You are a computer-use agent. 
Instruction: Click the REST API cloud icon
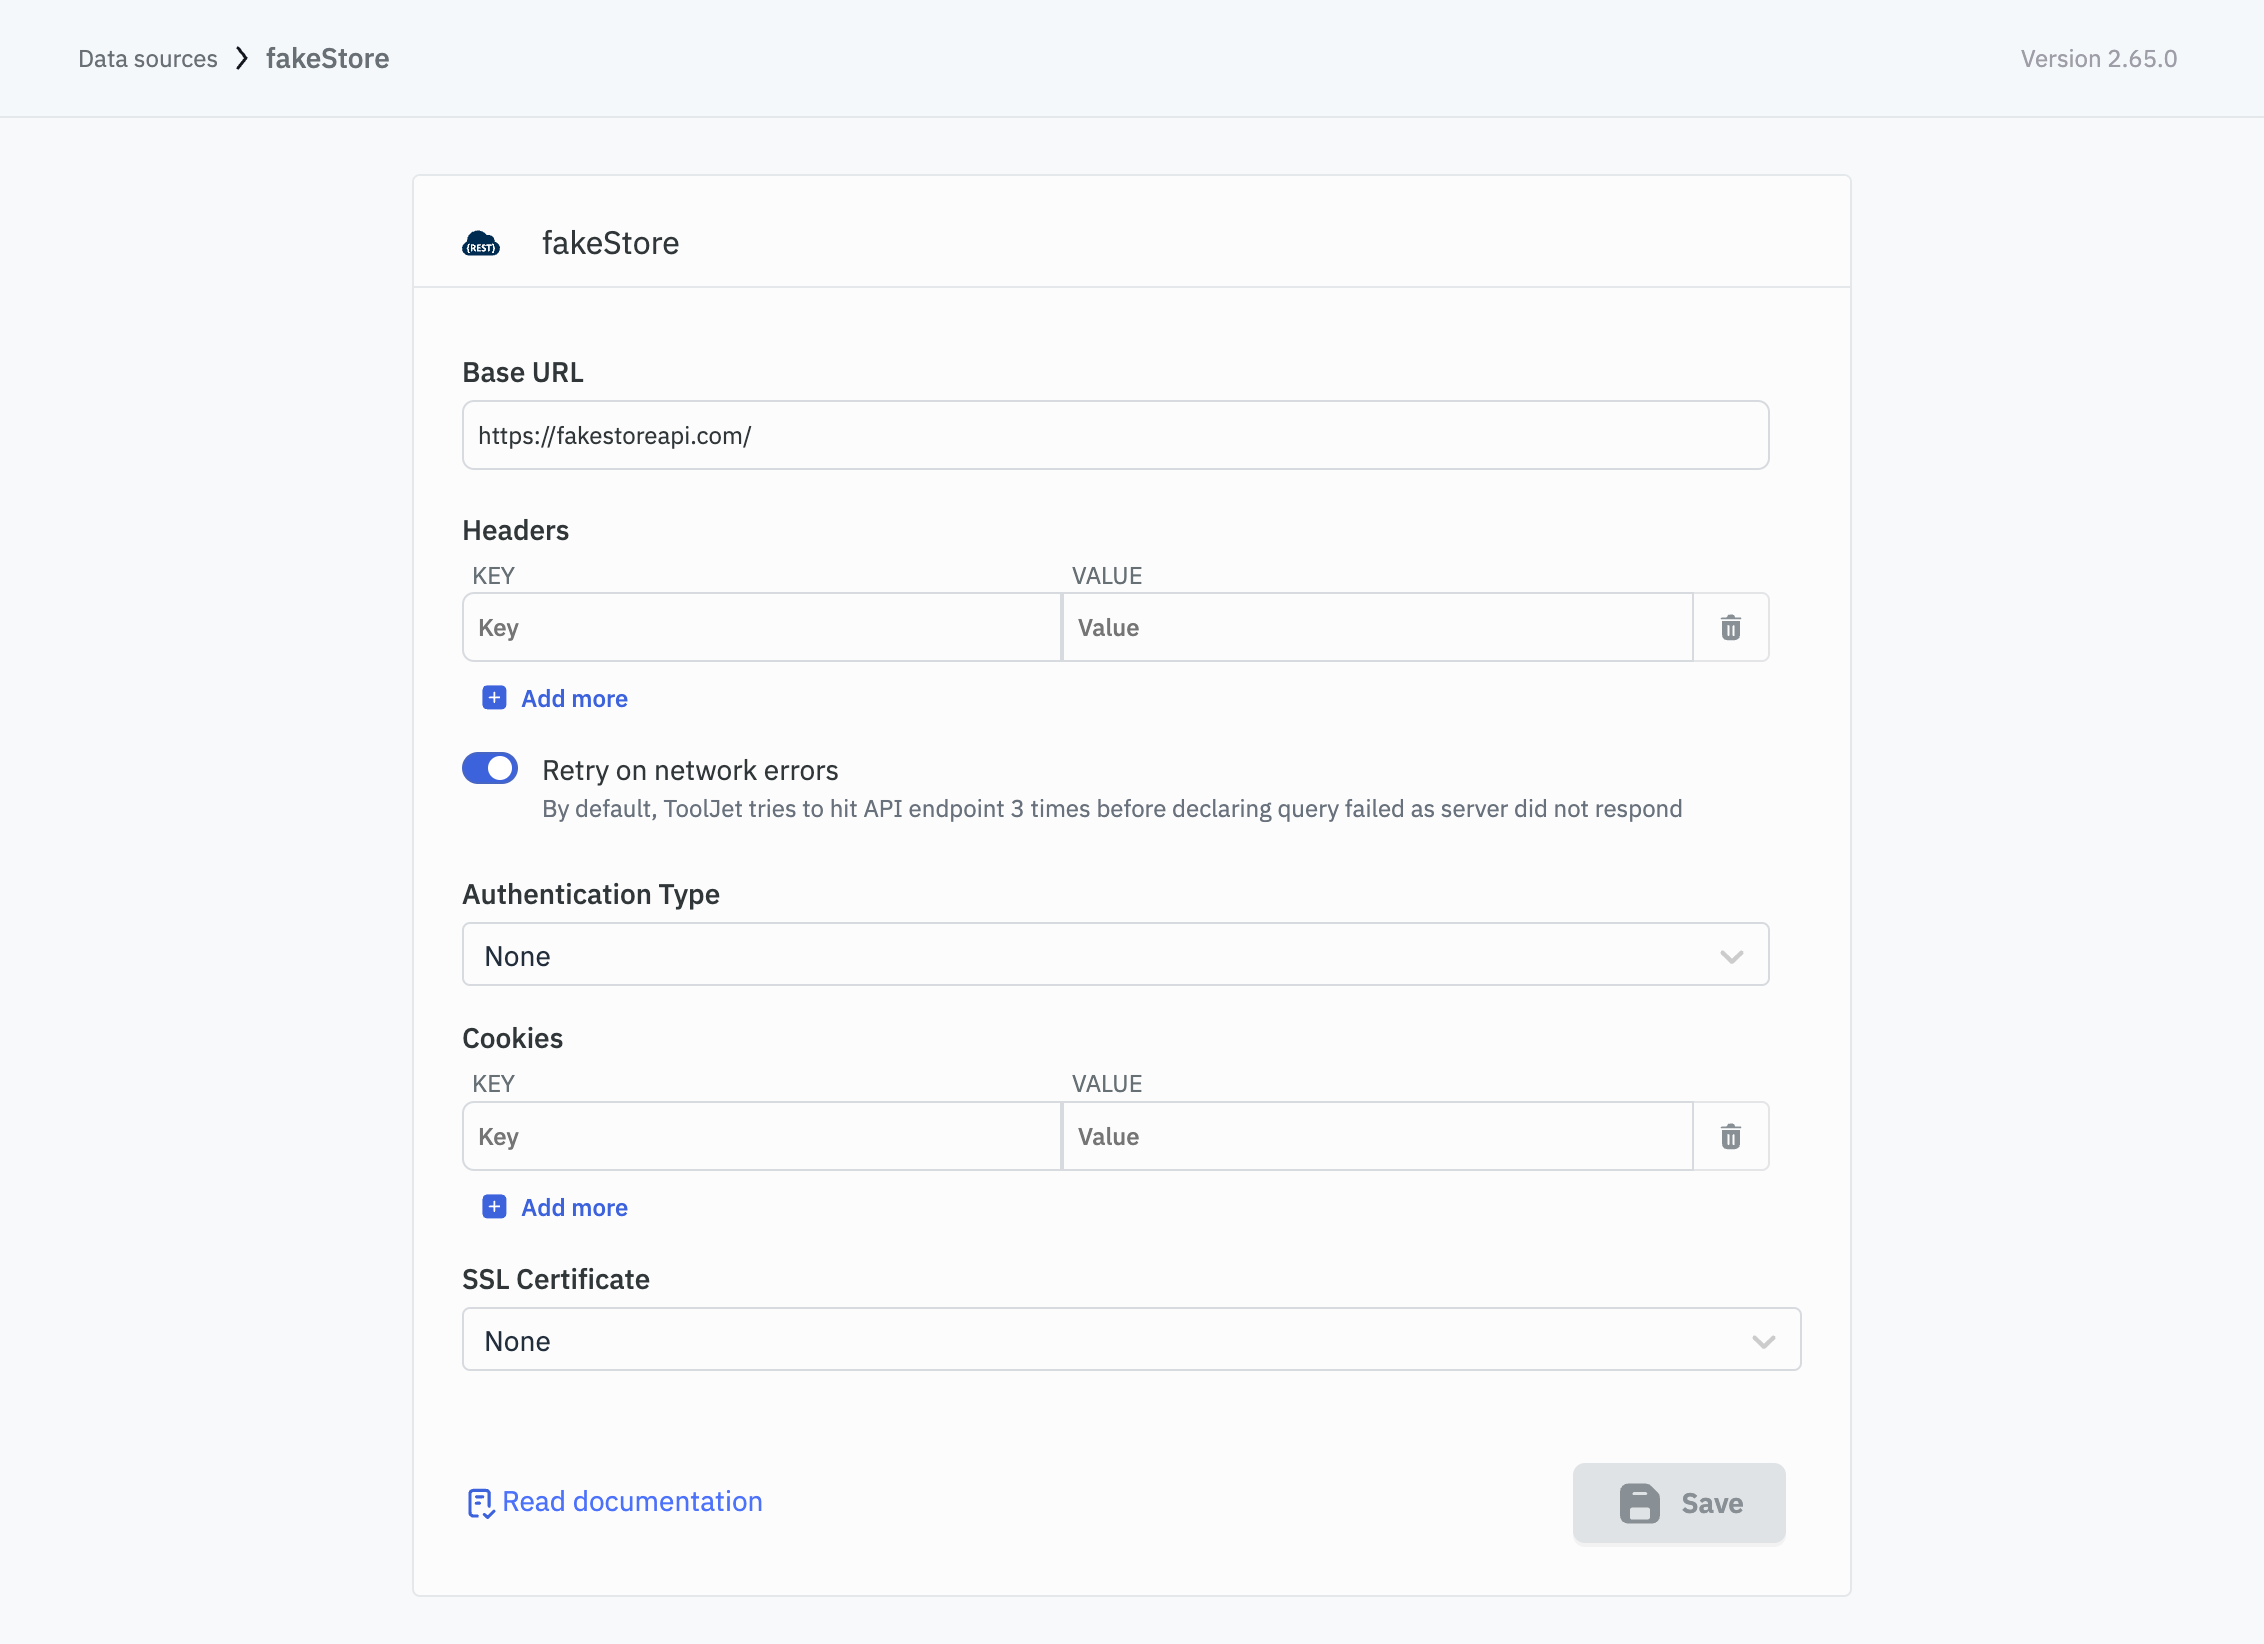[x=481, y=243]
